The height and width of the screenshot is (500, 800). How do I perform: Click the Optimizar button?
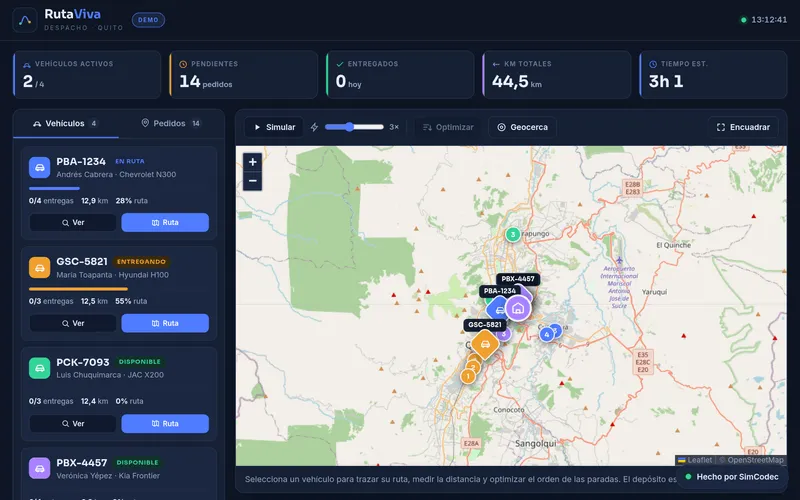pos(448,127)
